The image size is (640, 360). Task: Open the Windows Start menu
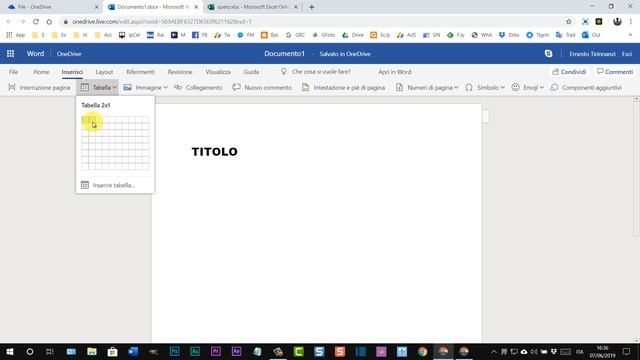10,351
